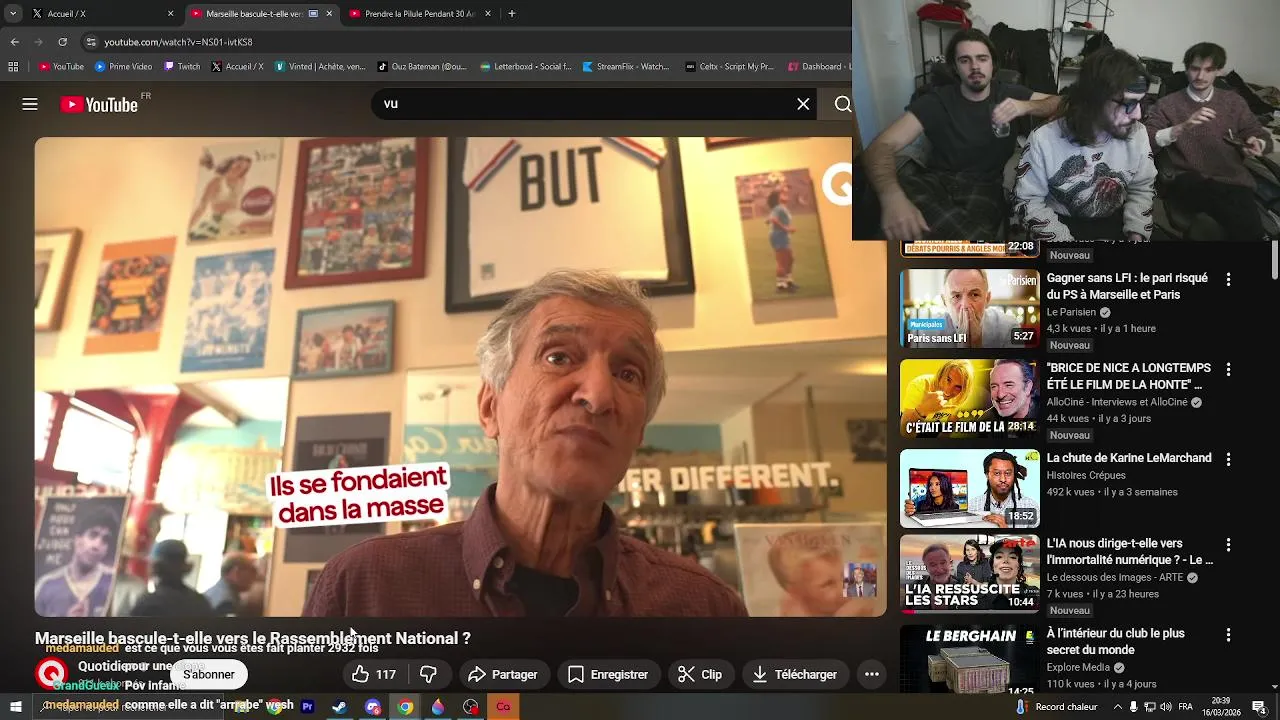Open 'Record chaleur' weather widget
Image resolution: width=1280 pixels, height=720 pixels.
click(1056, 707)
